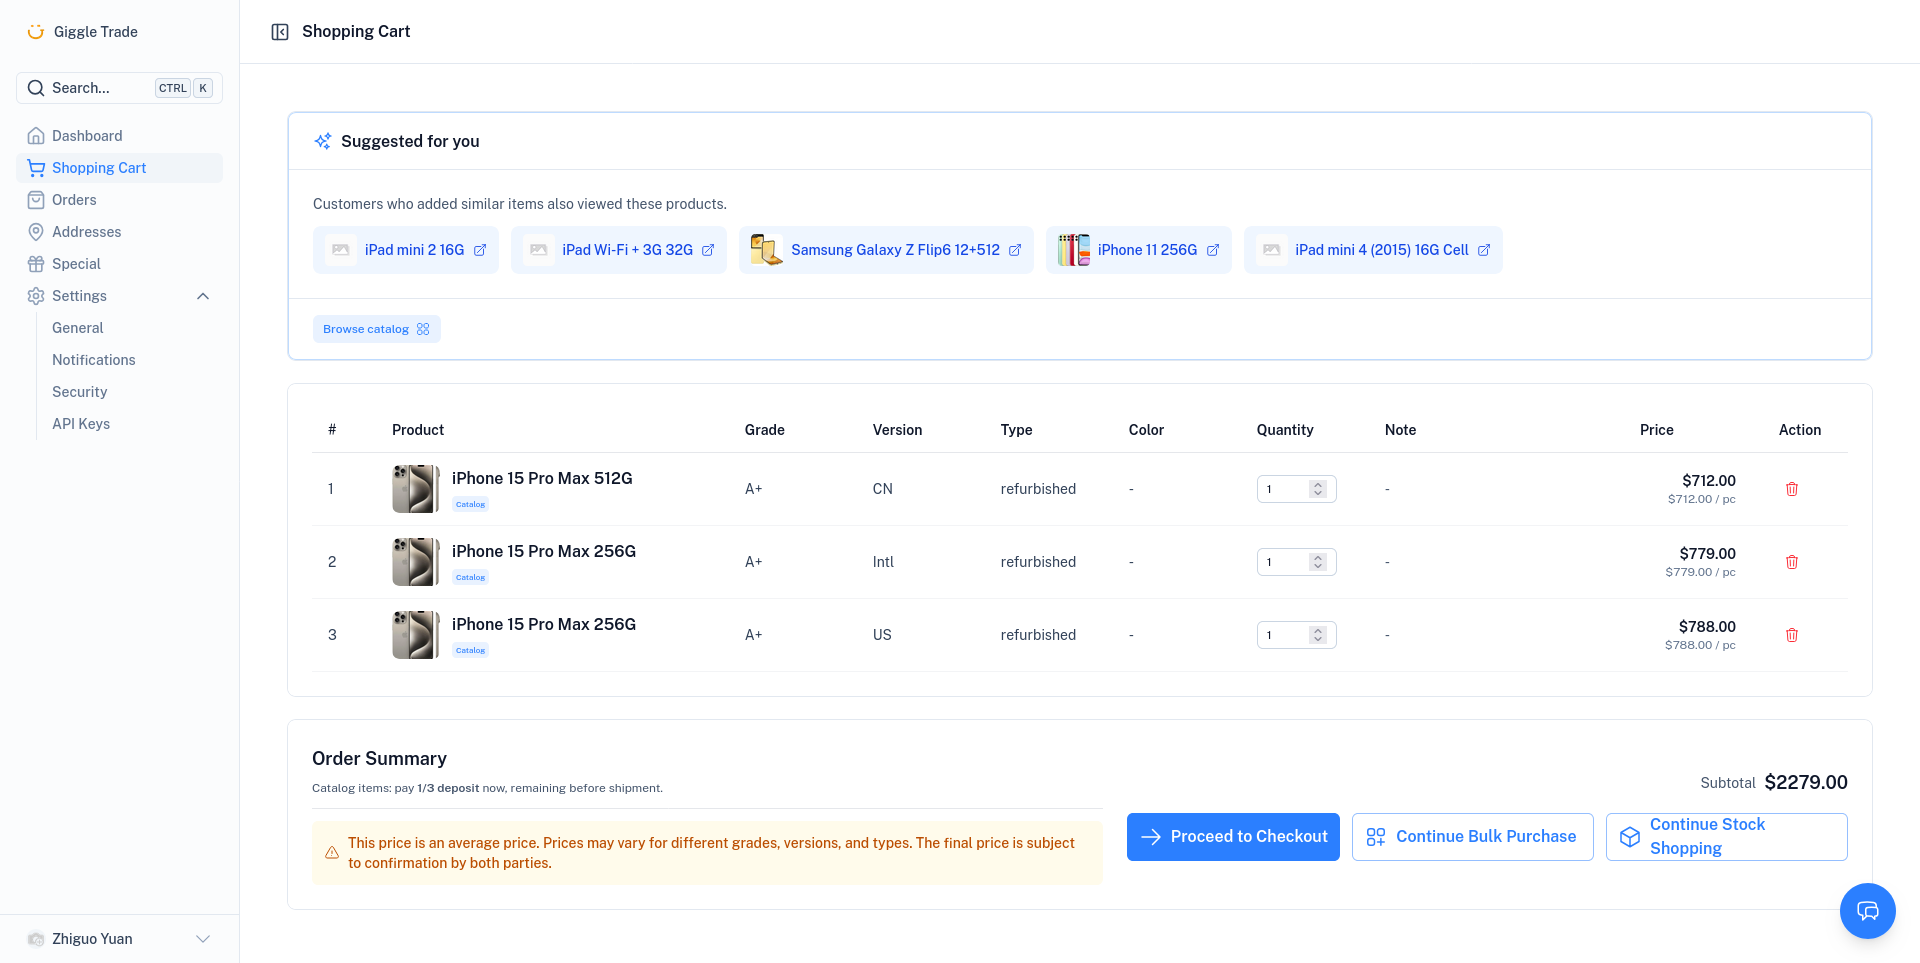1920x963 pixels.
Task: Open external link icon for iPad mini 2 16G
Action: tap(480, 250)
